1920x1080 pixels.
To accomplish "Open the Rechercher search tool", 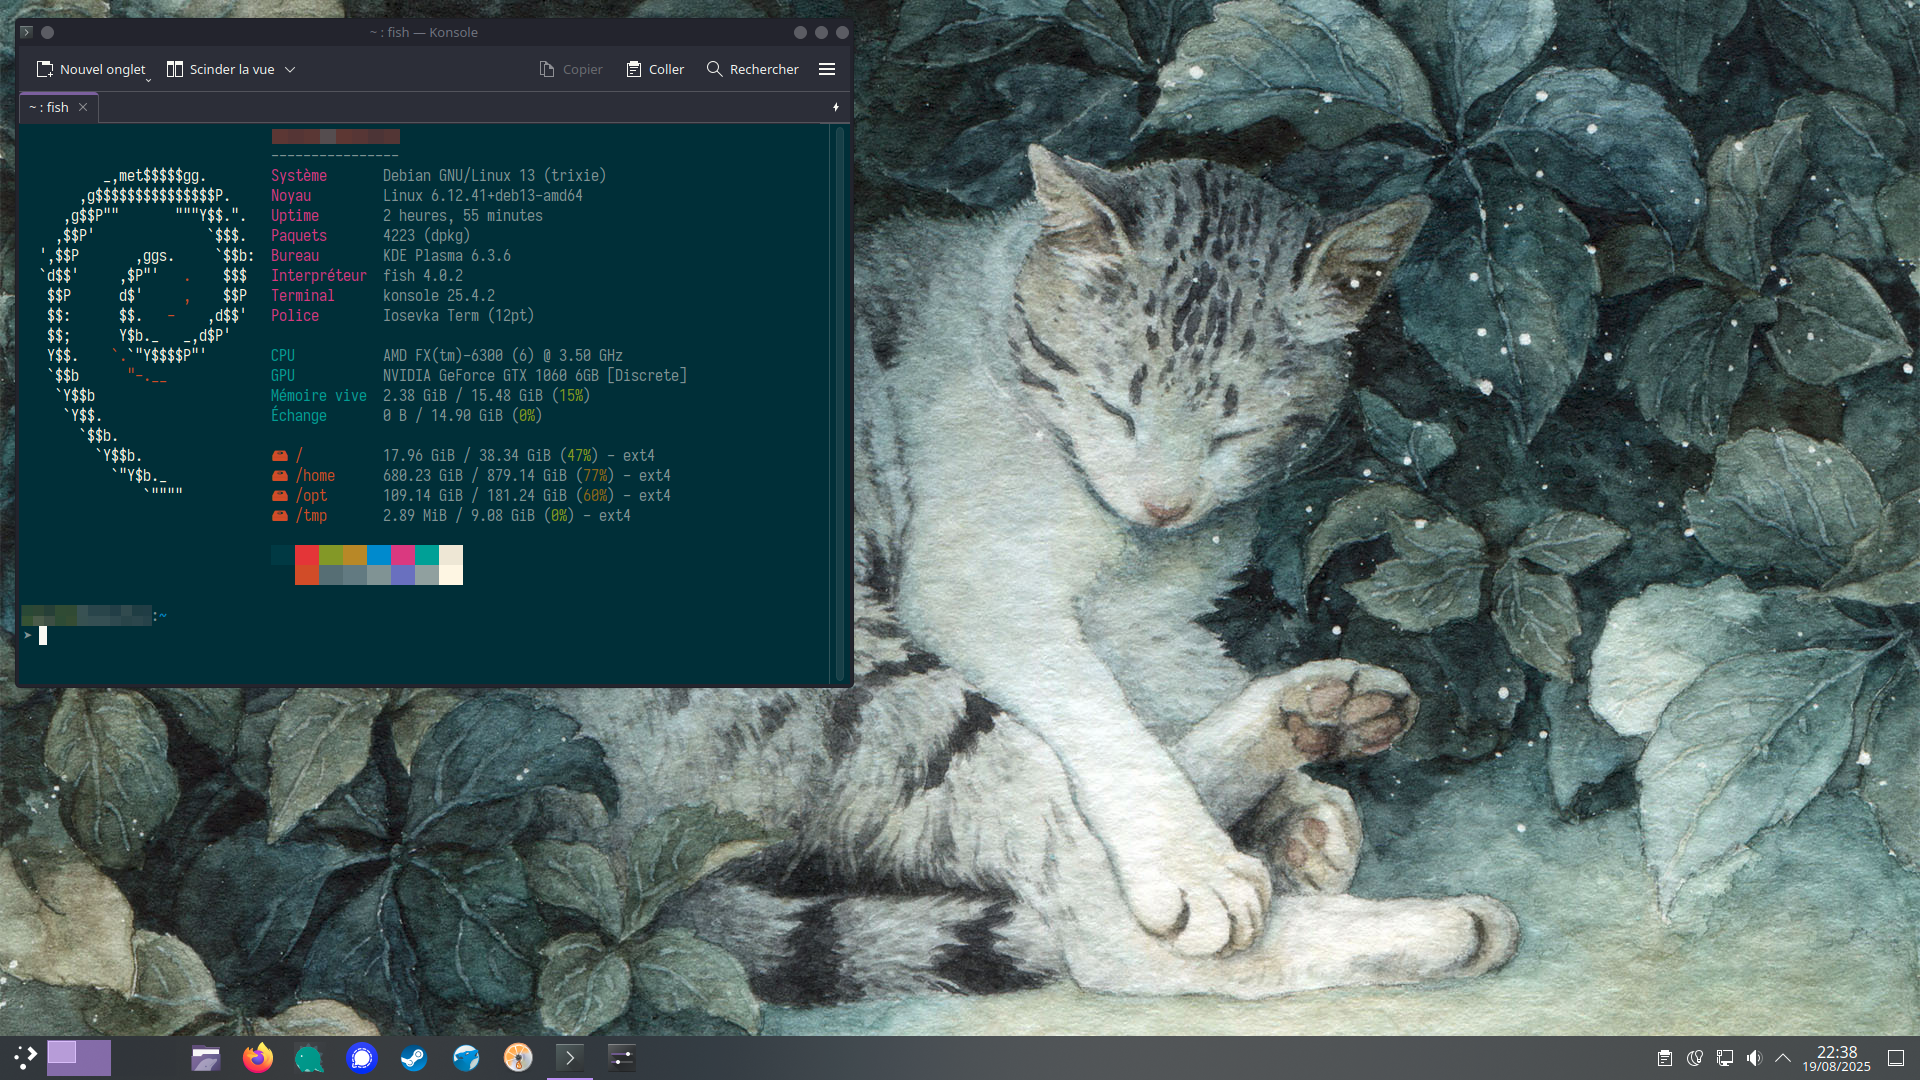I will pyautogui.click(x=752, y=69).
